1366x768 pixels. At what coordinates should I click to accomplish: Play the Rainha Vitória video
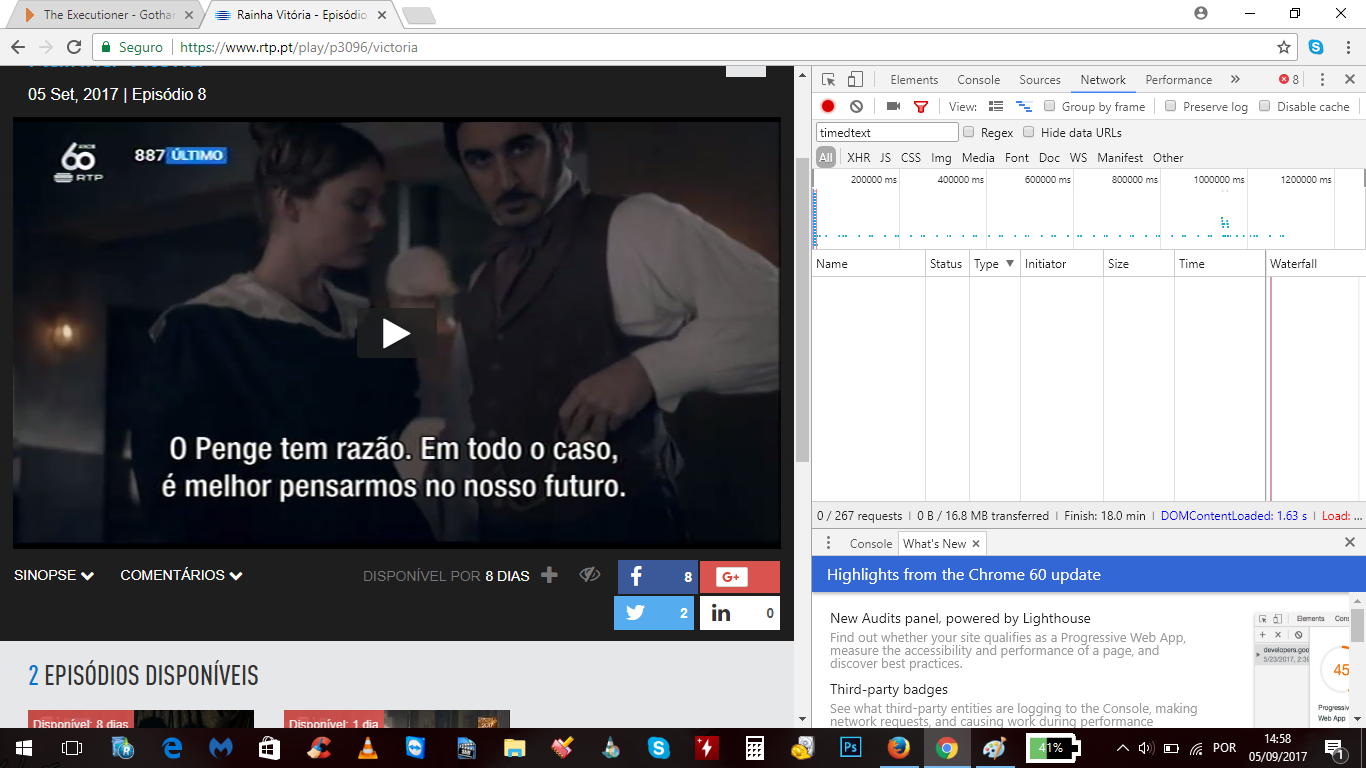click(396, 333)
